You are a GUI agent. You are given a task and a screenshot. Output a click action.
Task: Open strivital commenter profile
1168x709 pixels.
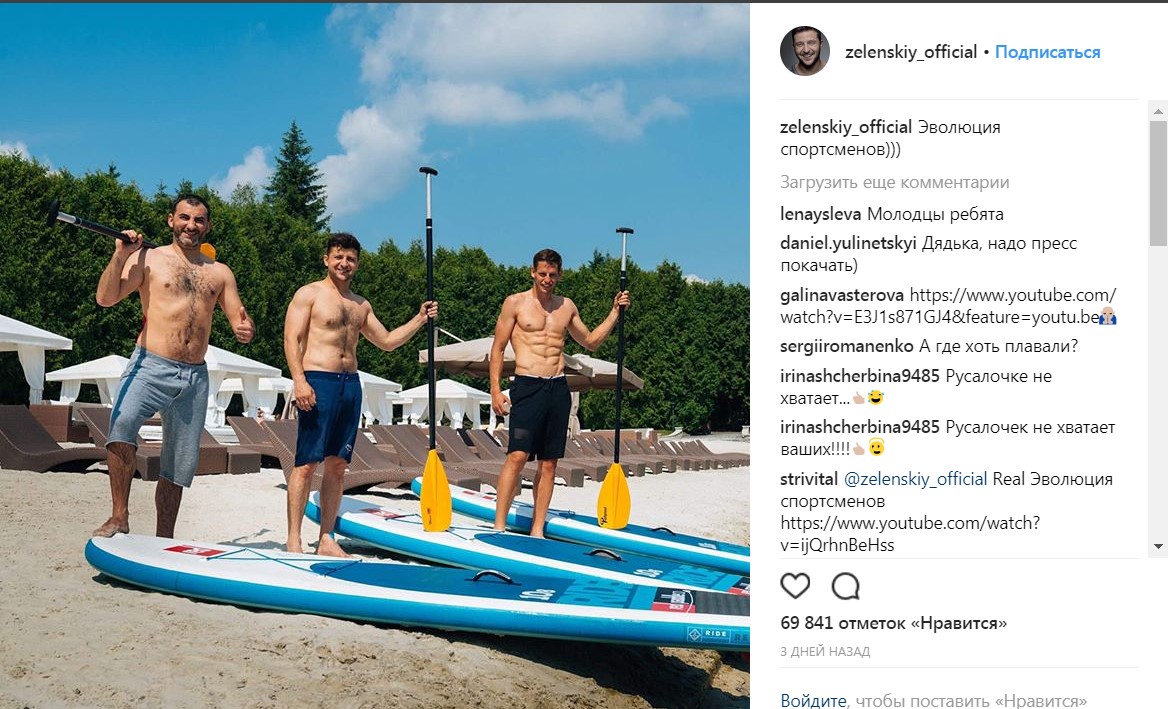point(808,479)
